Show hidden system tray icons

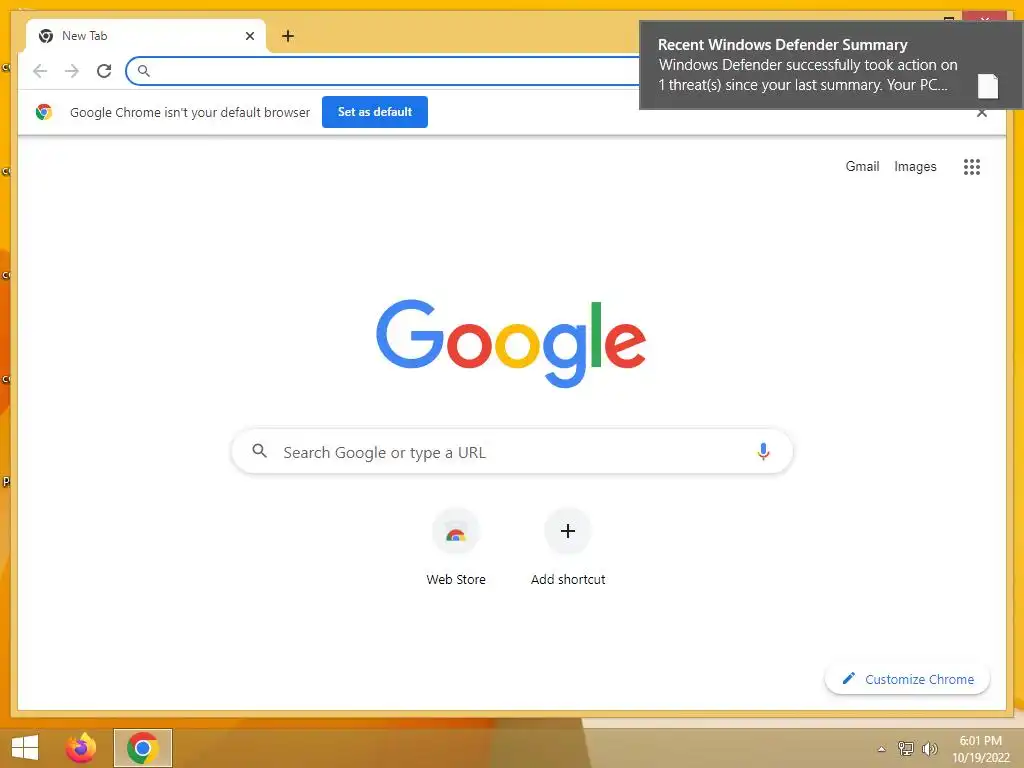[882, 749]
